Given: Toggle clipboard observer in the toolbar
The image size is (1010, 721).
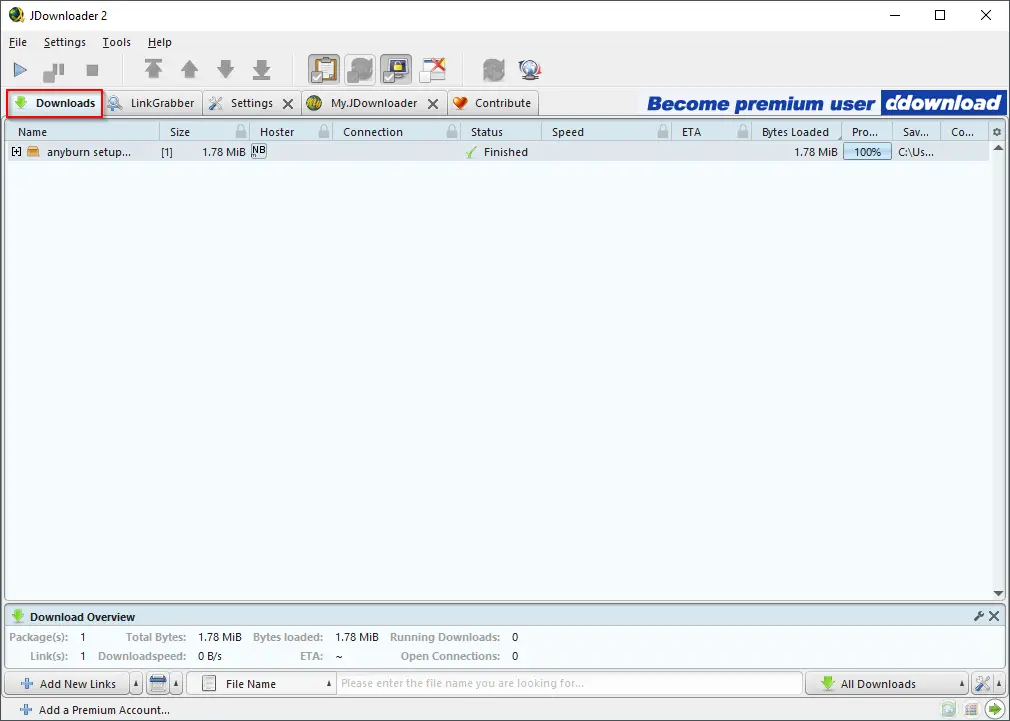Looking at the screenshot, I should (324, 70).
